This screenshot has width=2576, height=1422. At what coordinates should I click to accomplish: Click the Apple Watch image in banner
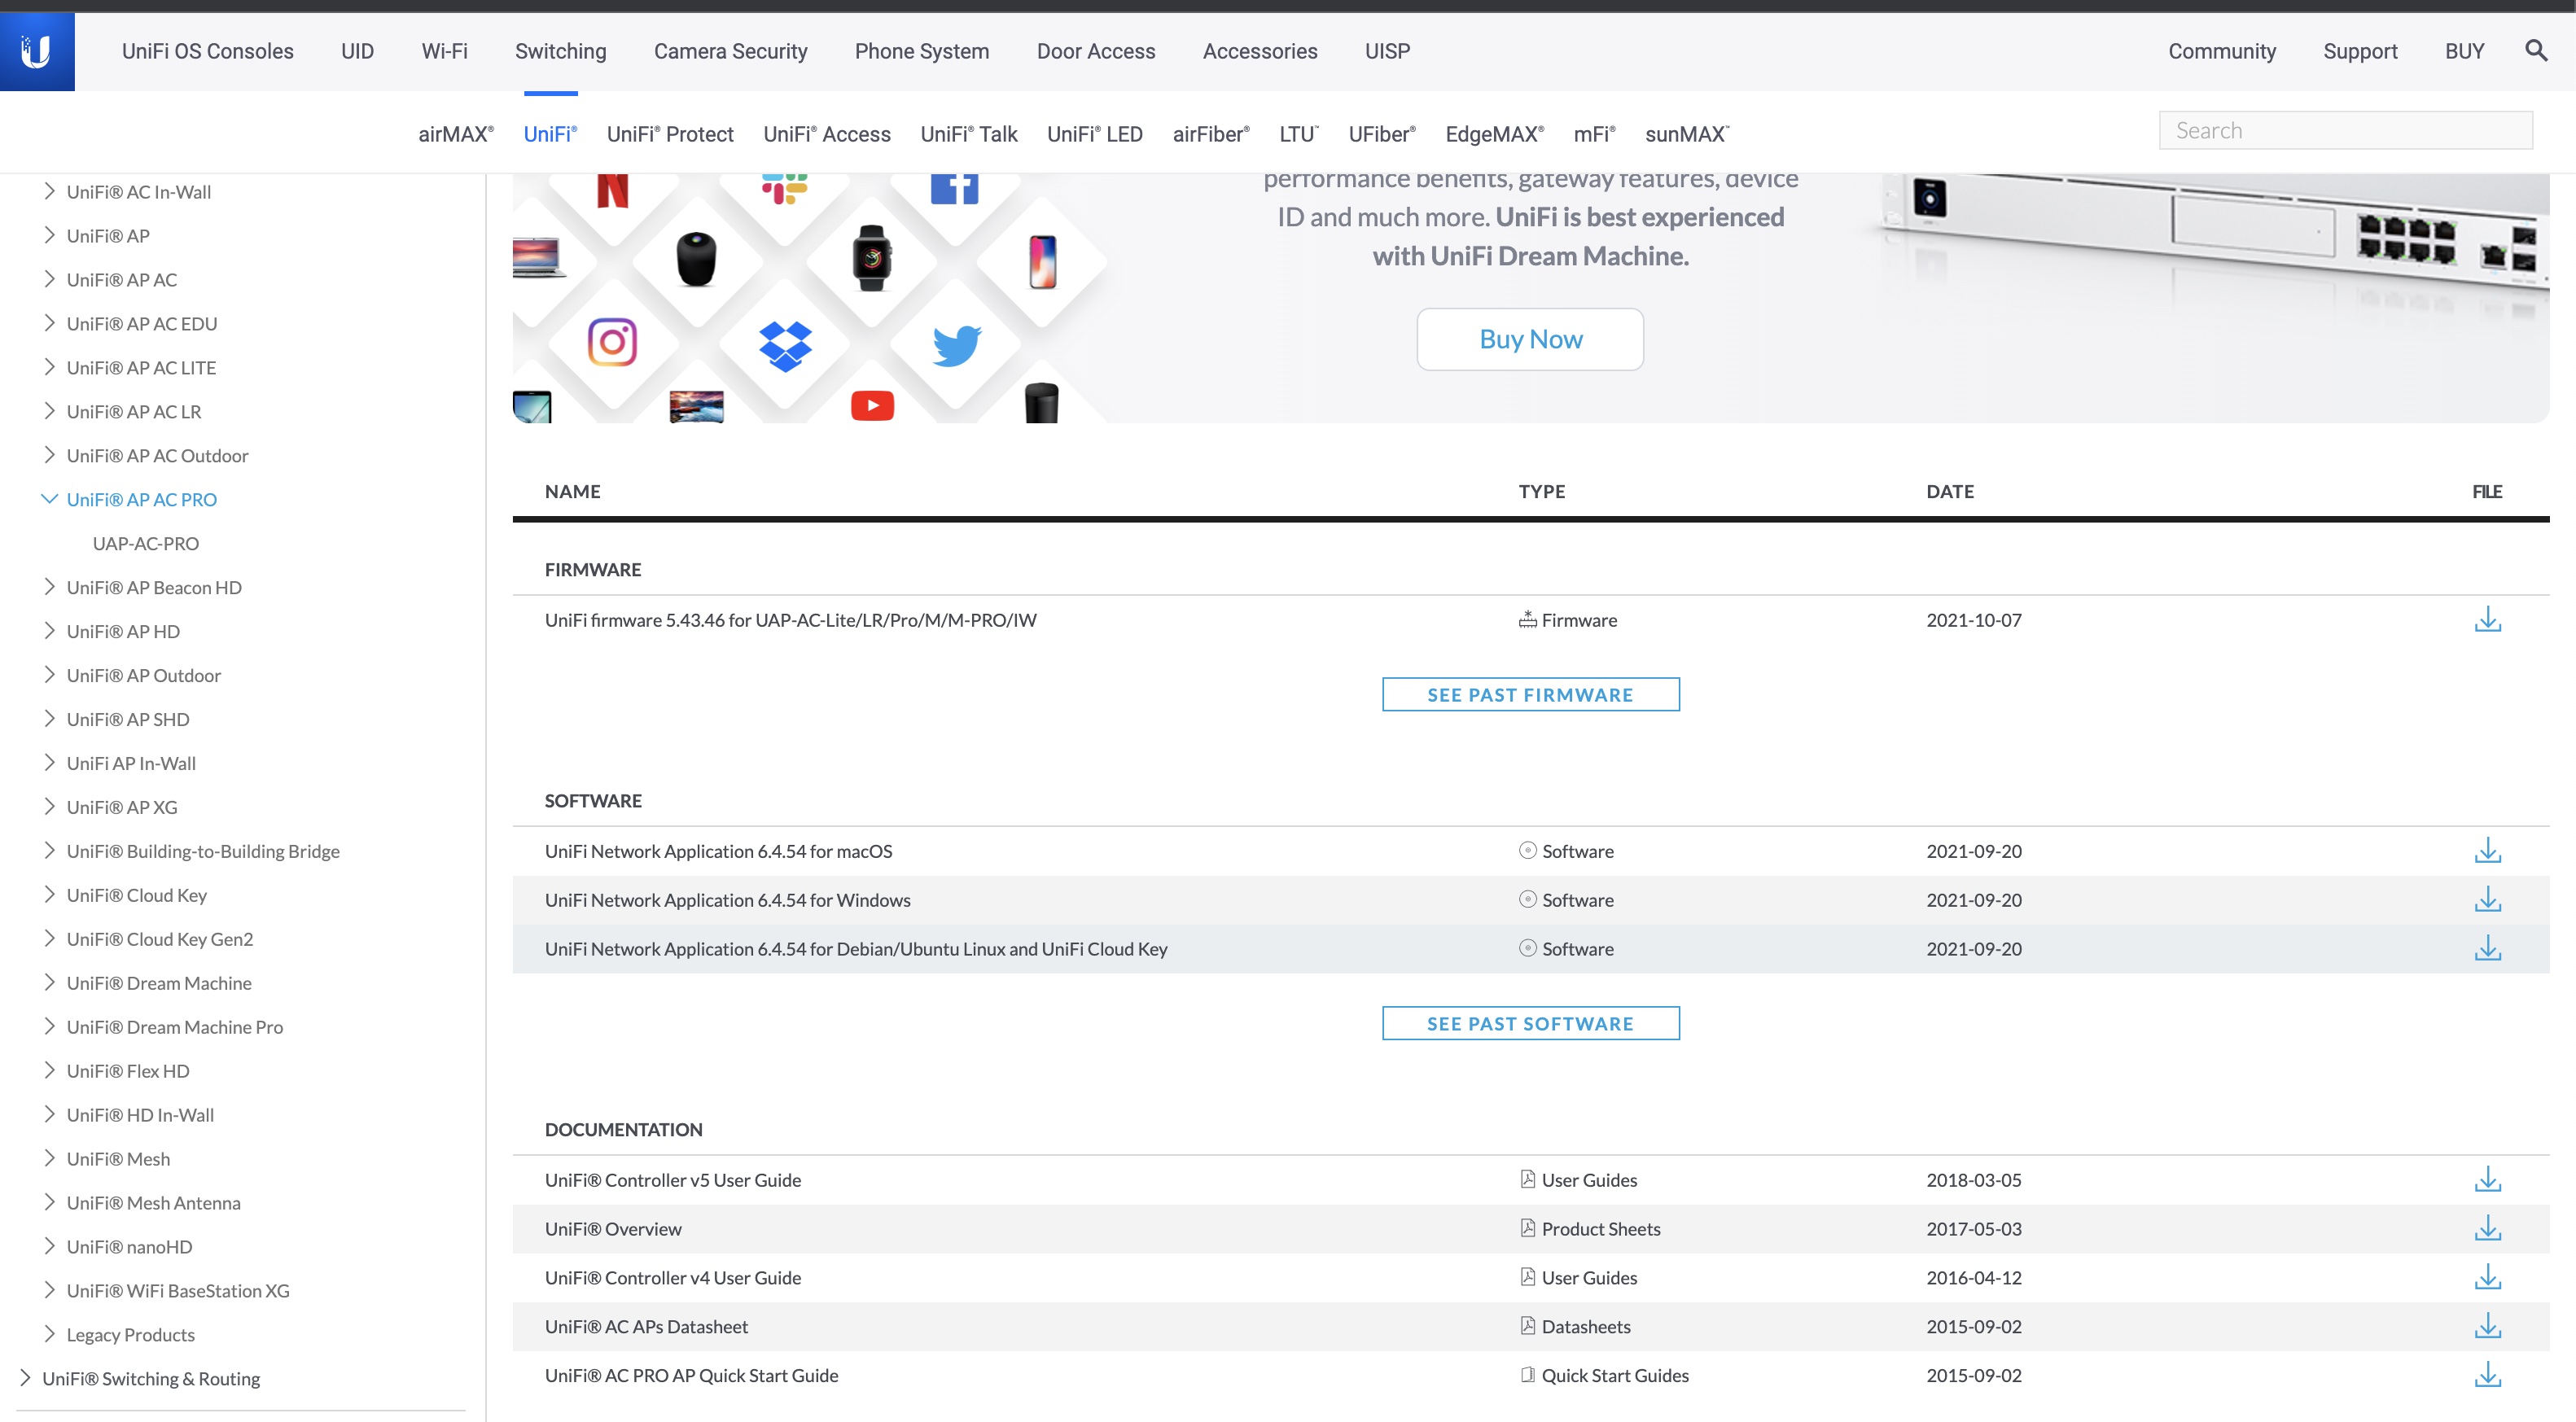click(x=871, y=258)
